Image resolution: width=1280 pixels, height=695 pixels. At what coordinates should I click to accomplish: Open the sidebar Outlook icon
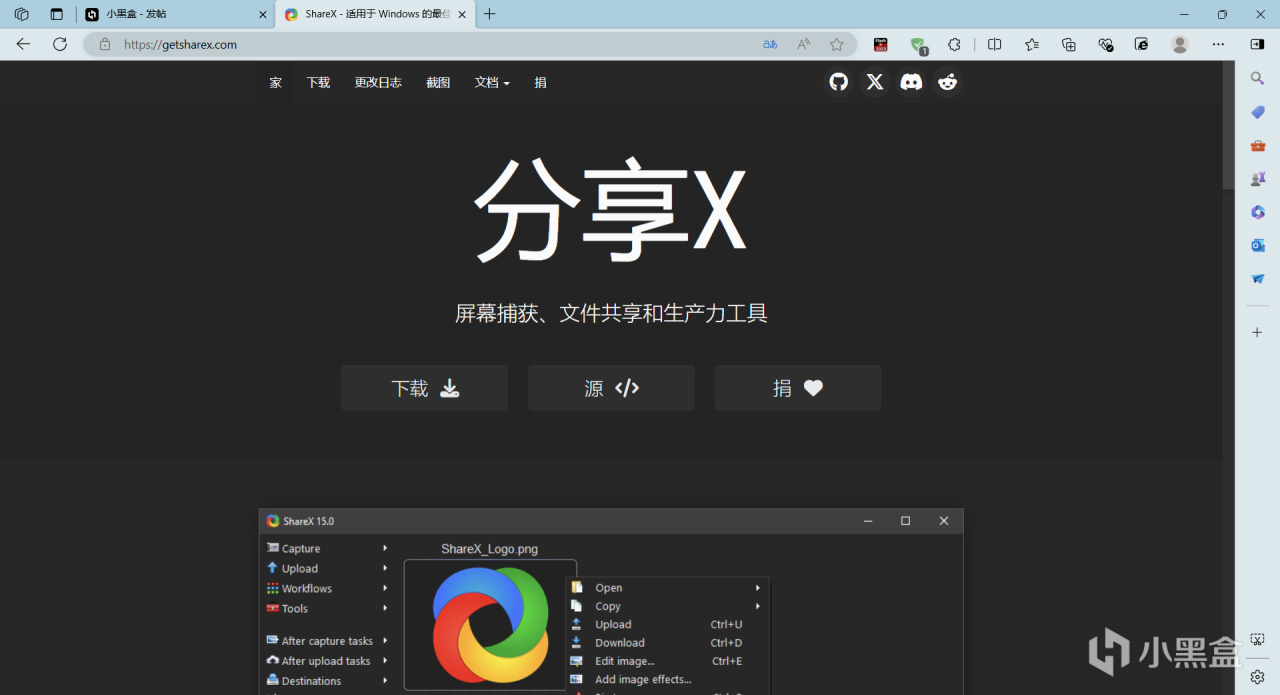[x=1258, y=245]
